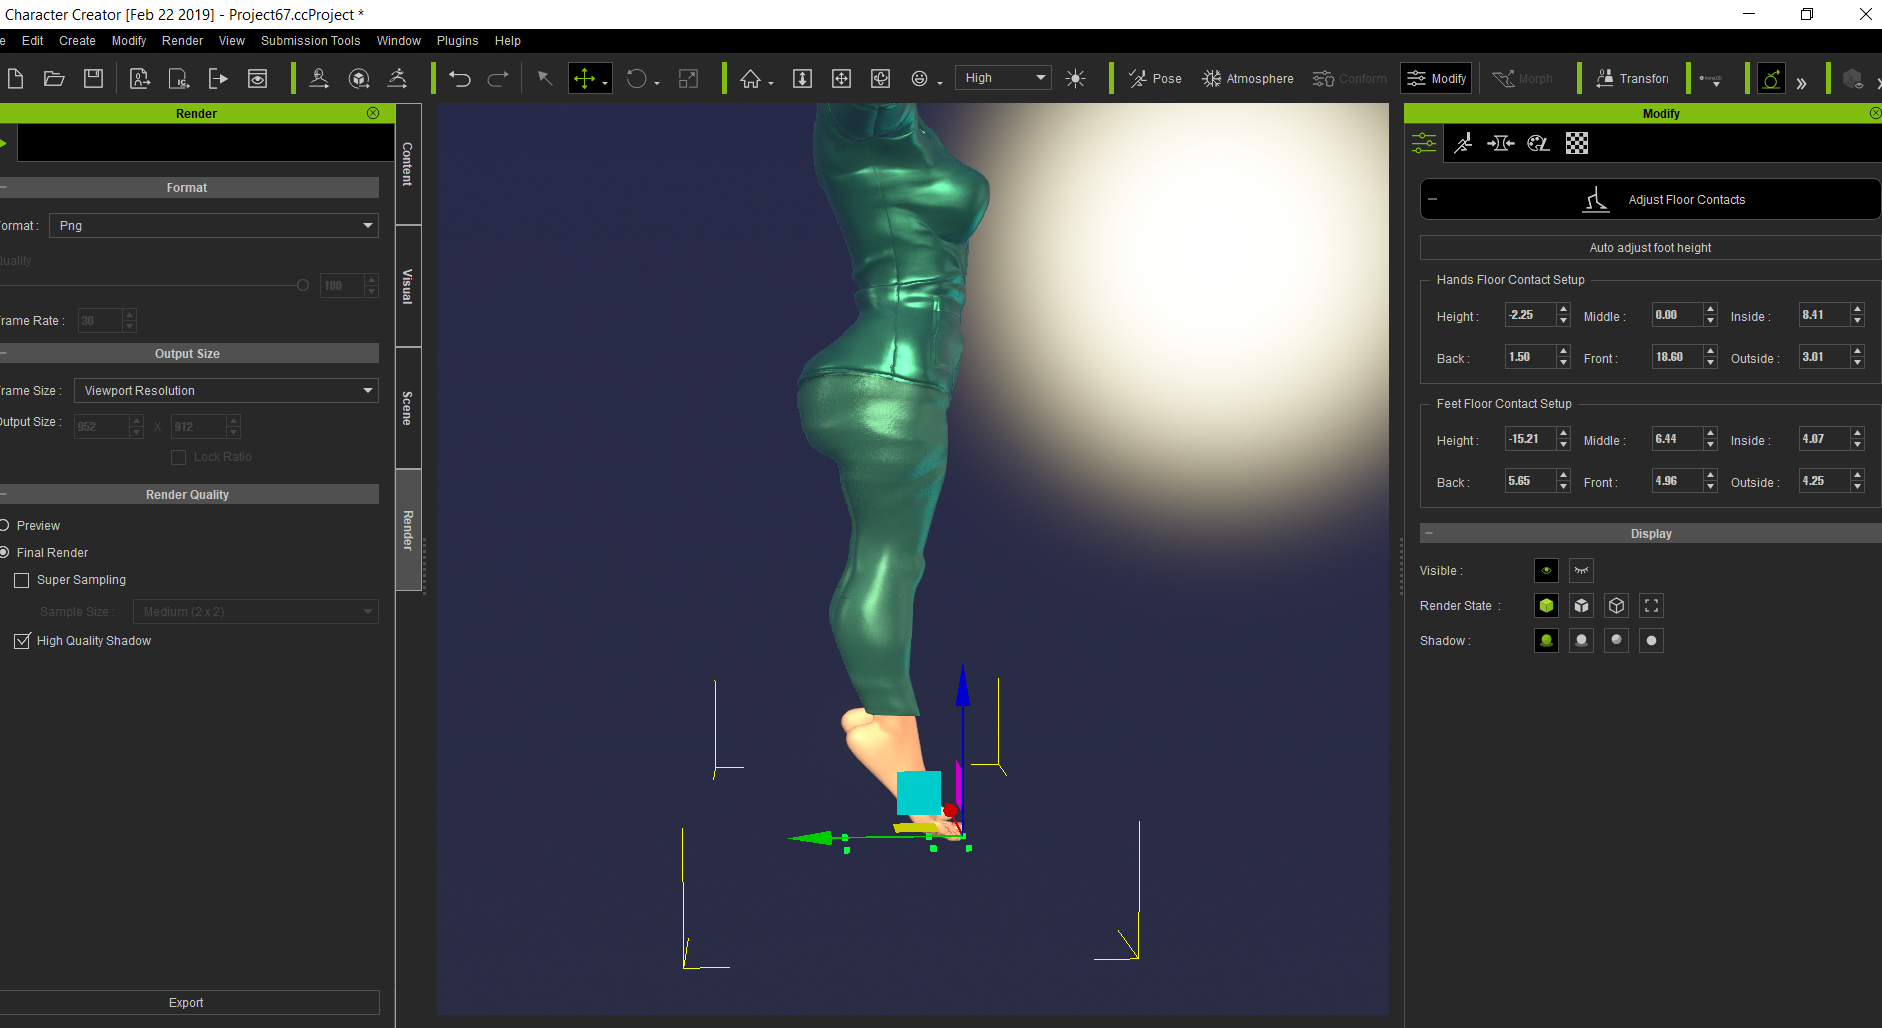Increase the Hands Front value stepper
Viewport: 1882px width, 1028px height.
click(1710, 351)
